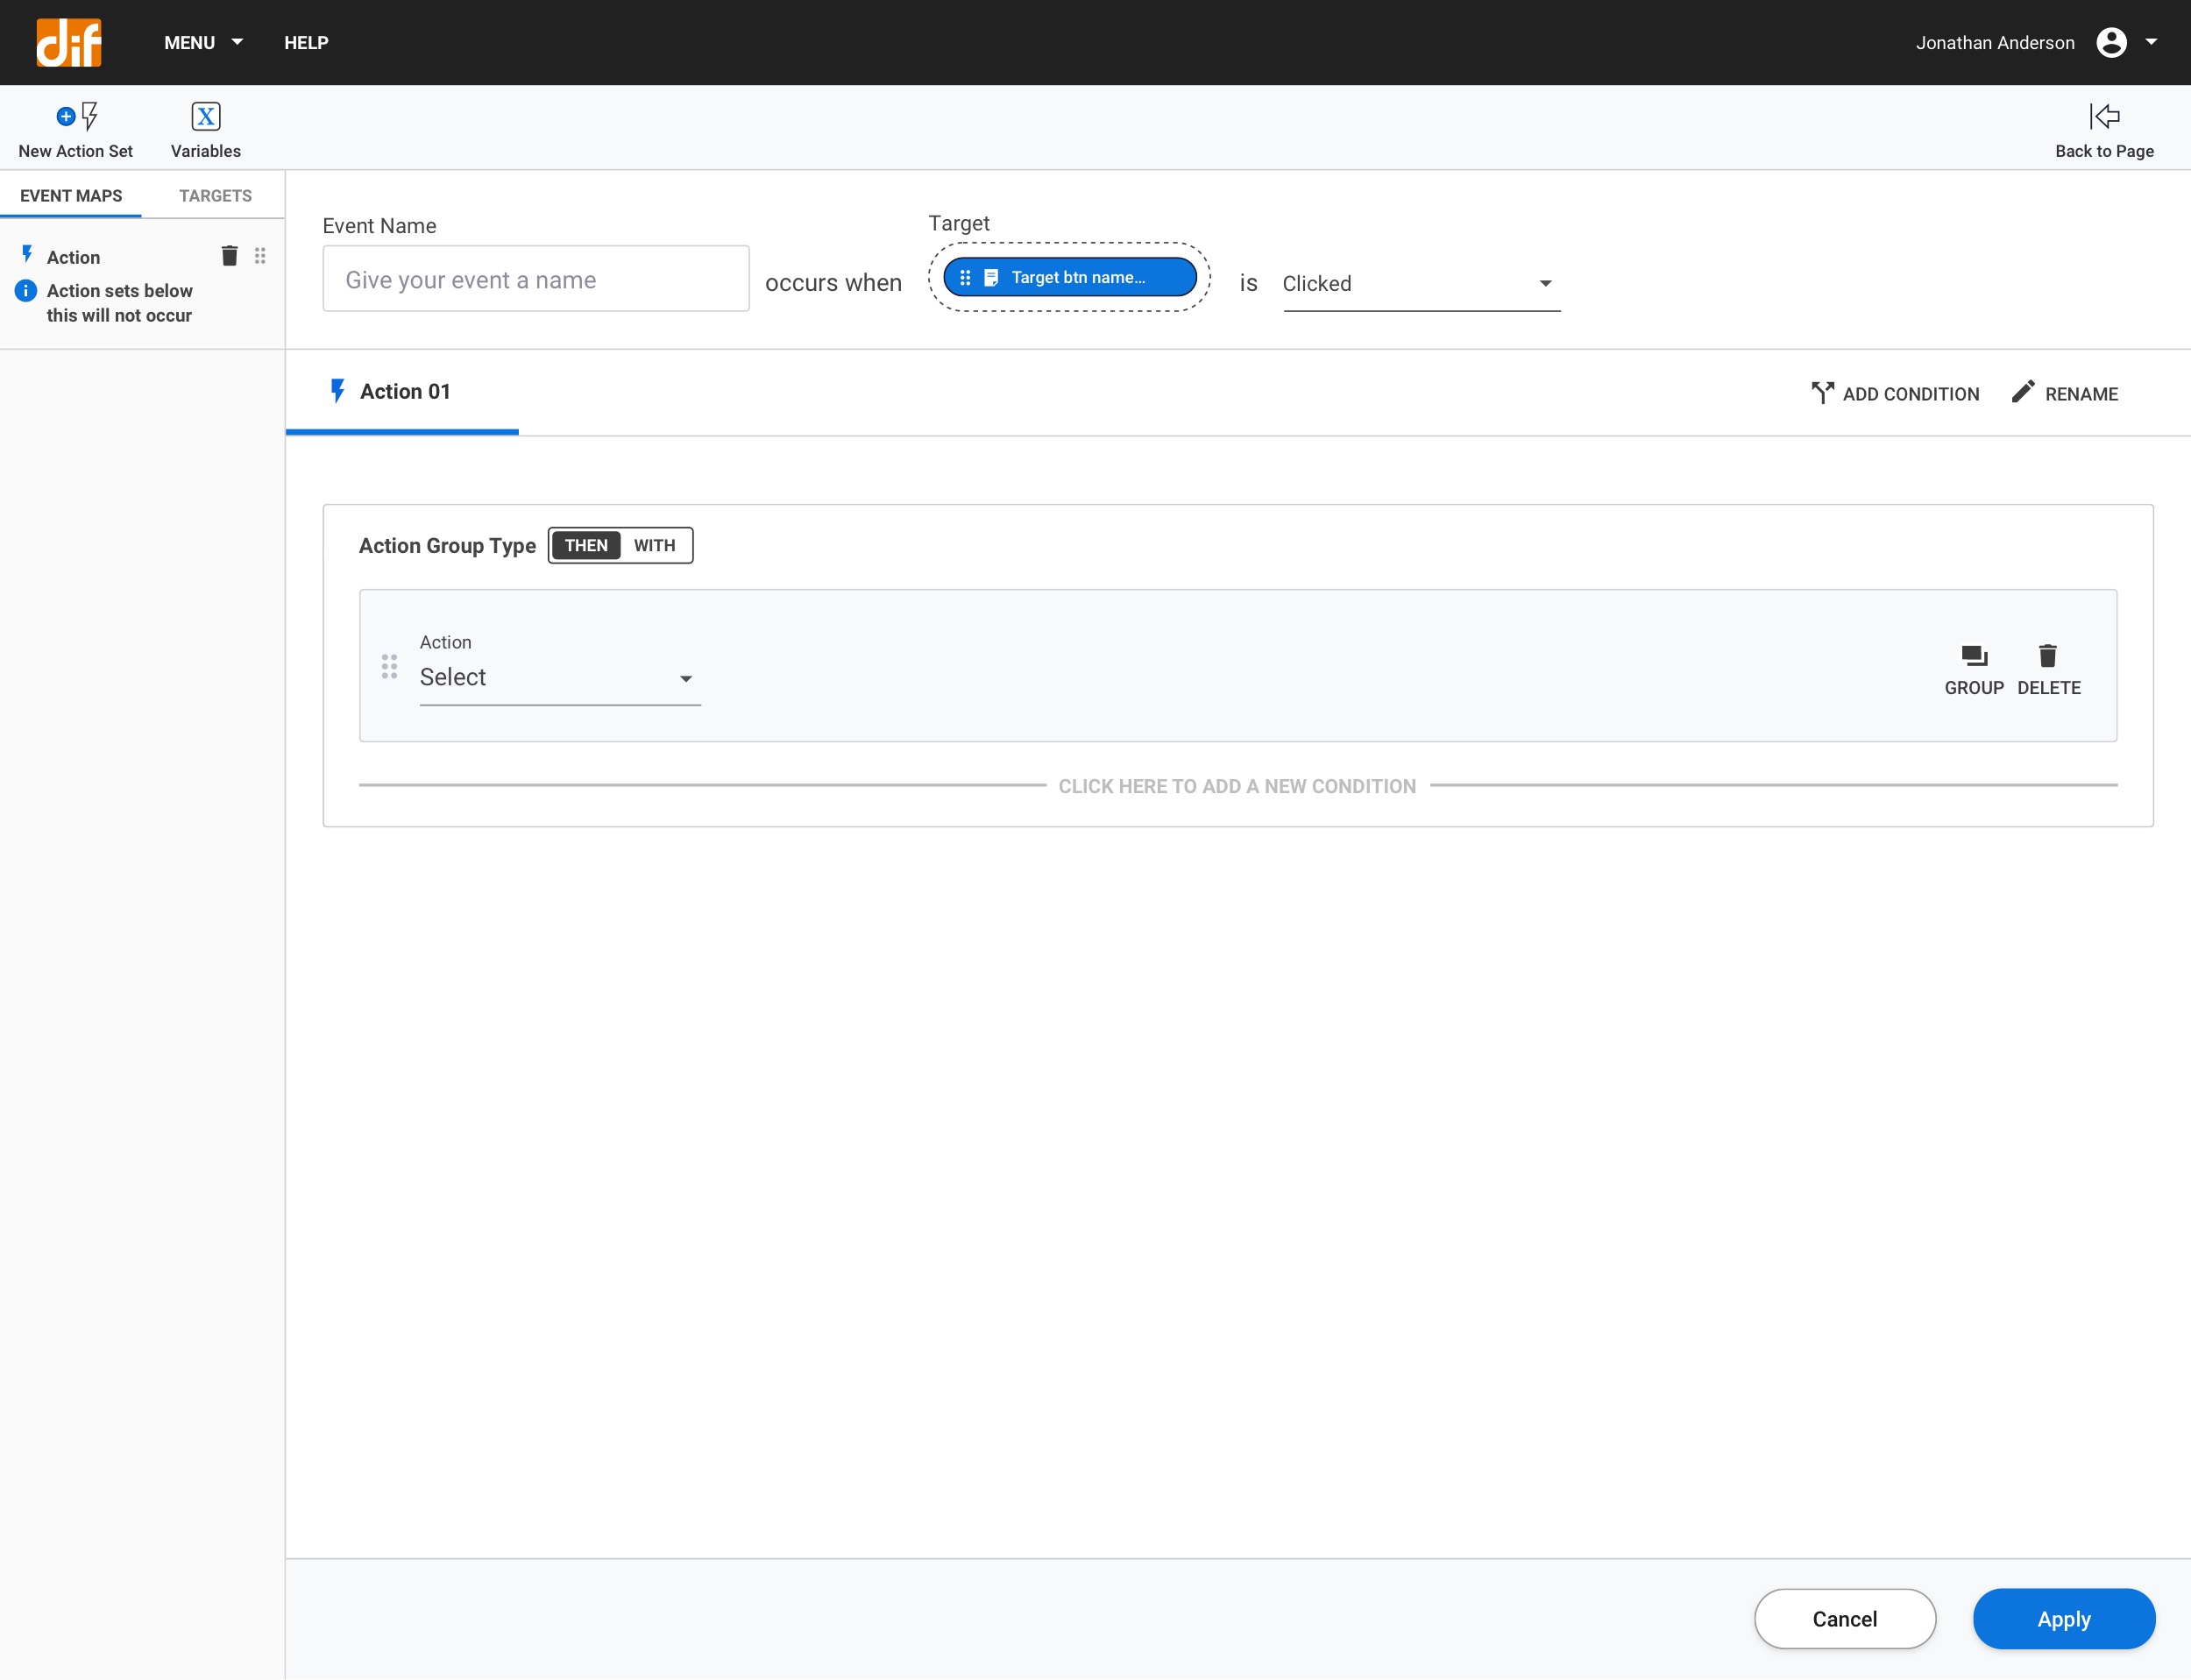Select the Action item in sidebar

(x=73, y=257)
